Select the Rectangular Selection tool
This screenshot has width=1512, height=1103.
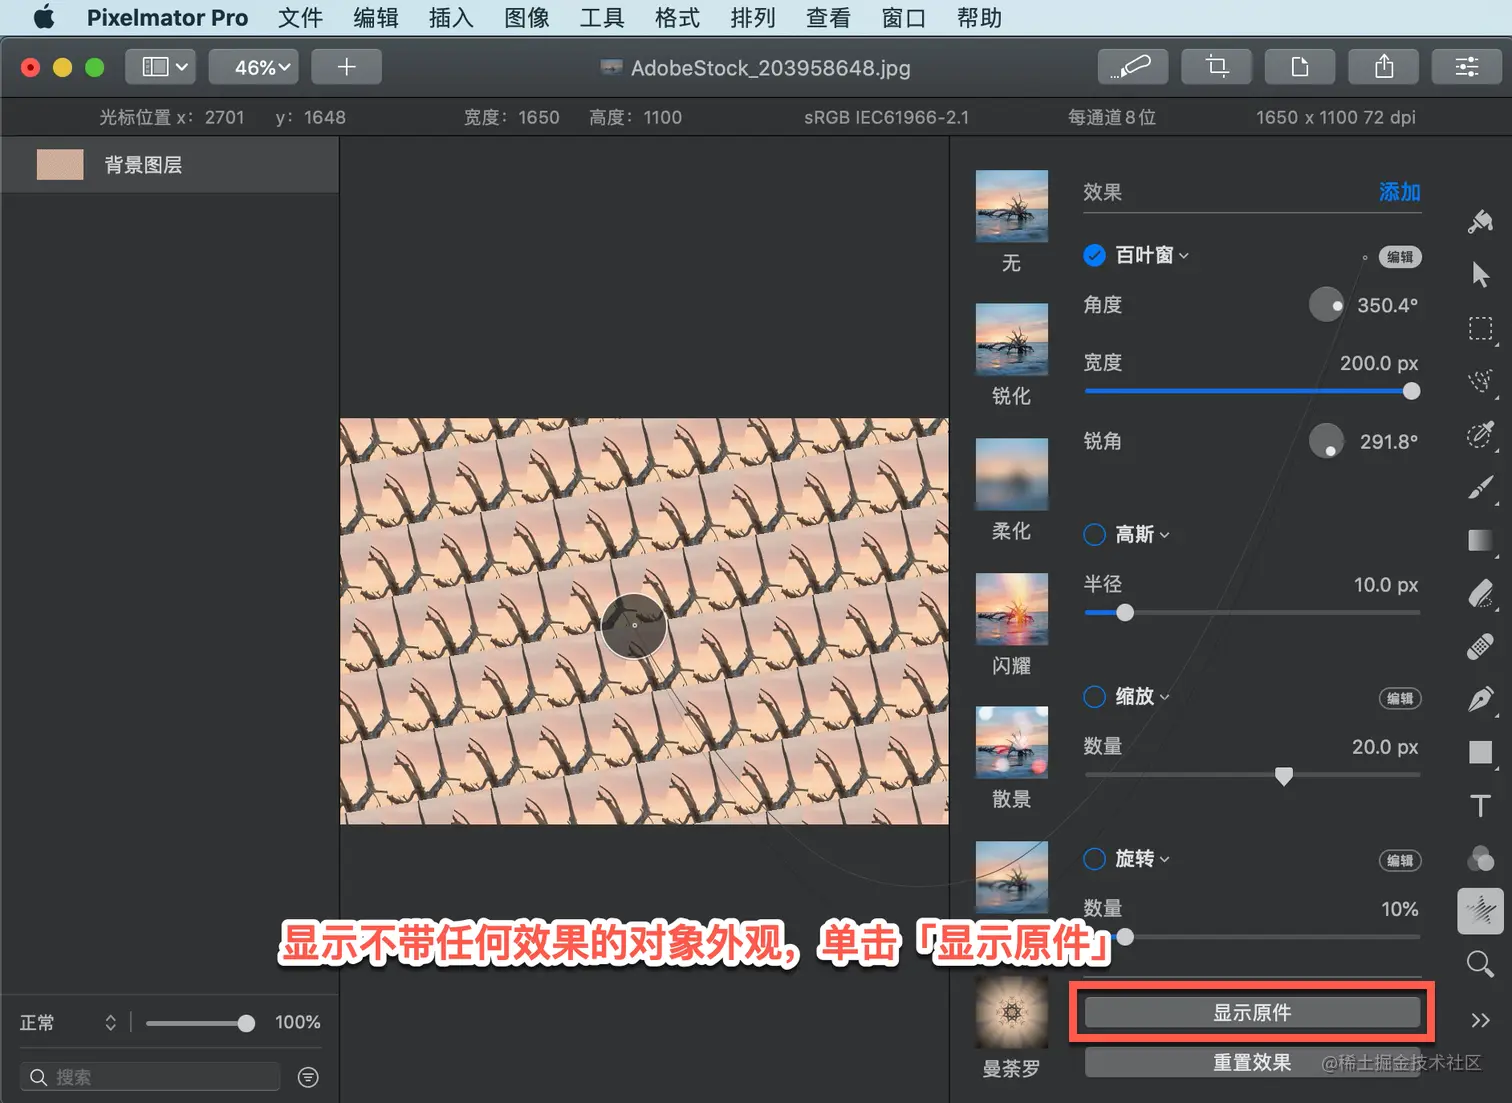1480,328
